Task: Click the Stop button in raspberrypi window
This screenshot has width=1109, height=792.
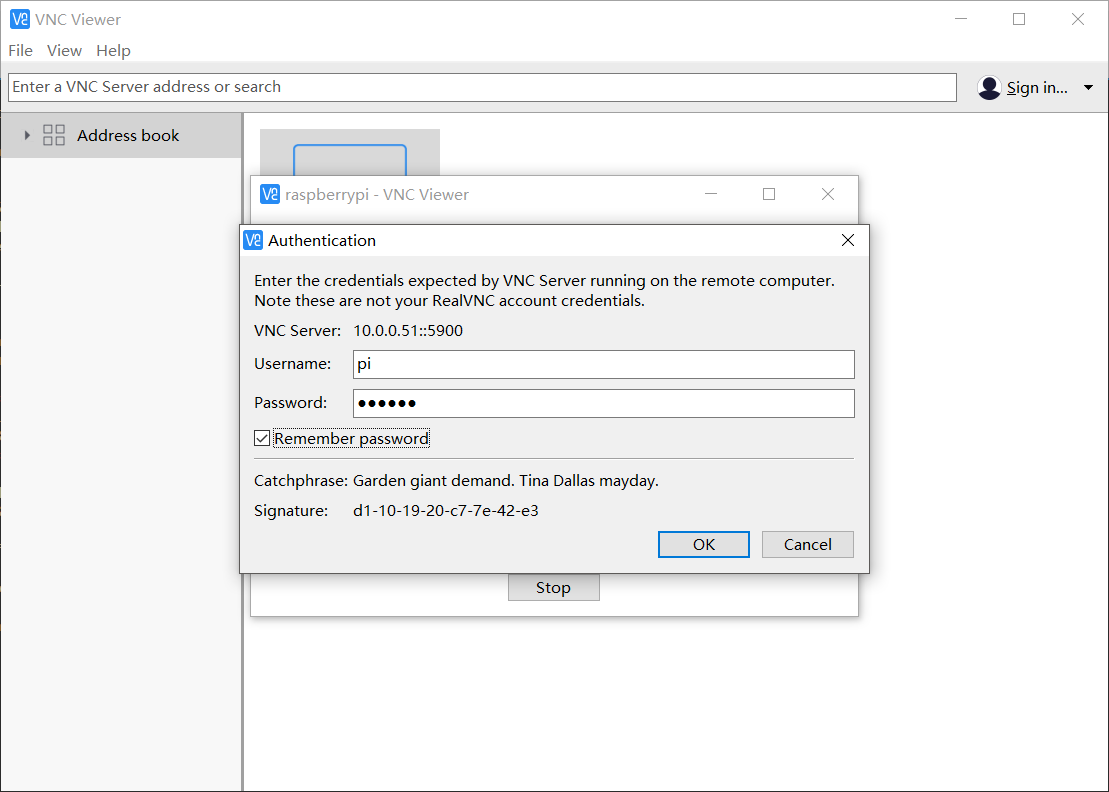Action: click(x=553, y=588)
